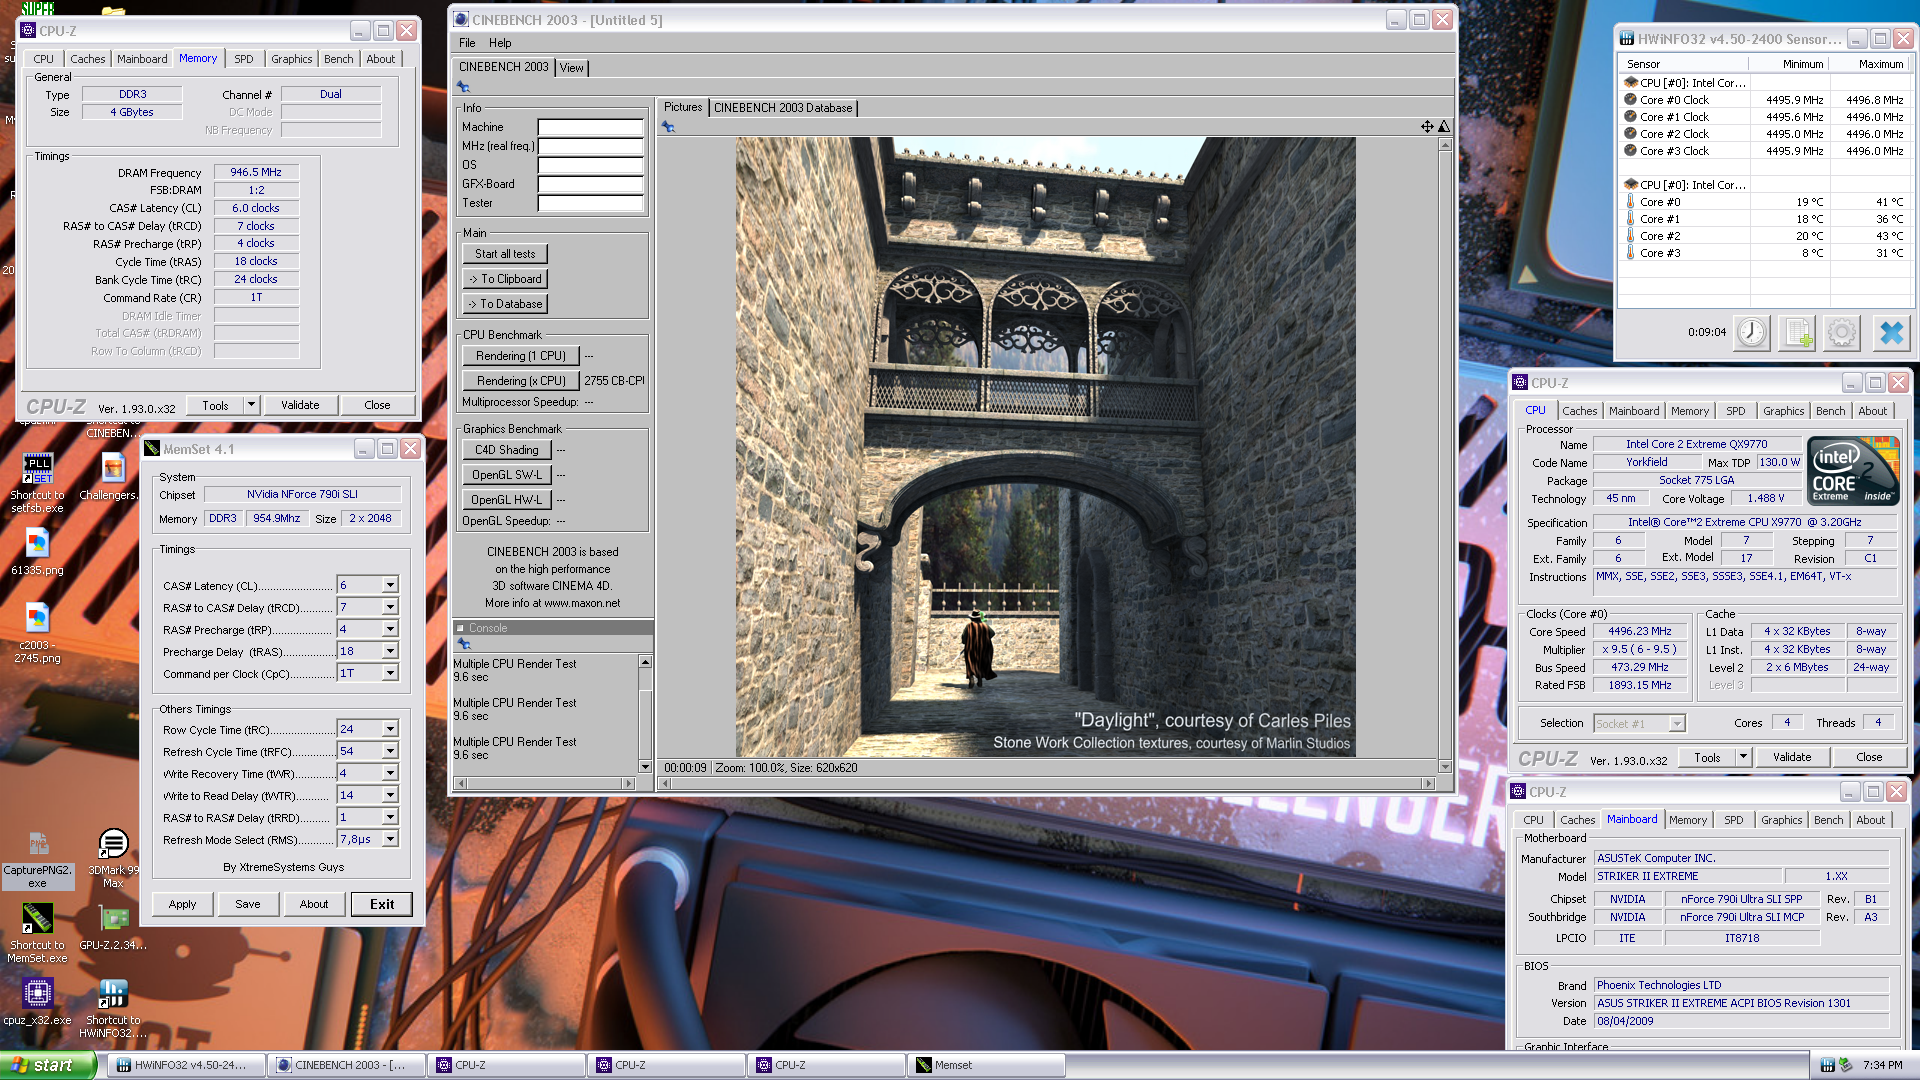Image resolution: width=1920 pixels, height=1080 pixels.
Task: Click Intel Core 2 Extreme logo in CPU-Z
Action: point(1853,470)
